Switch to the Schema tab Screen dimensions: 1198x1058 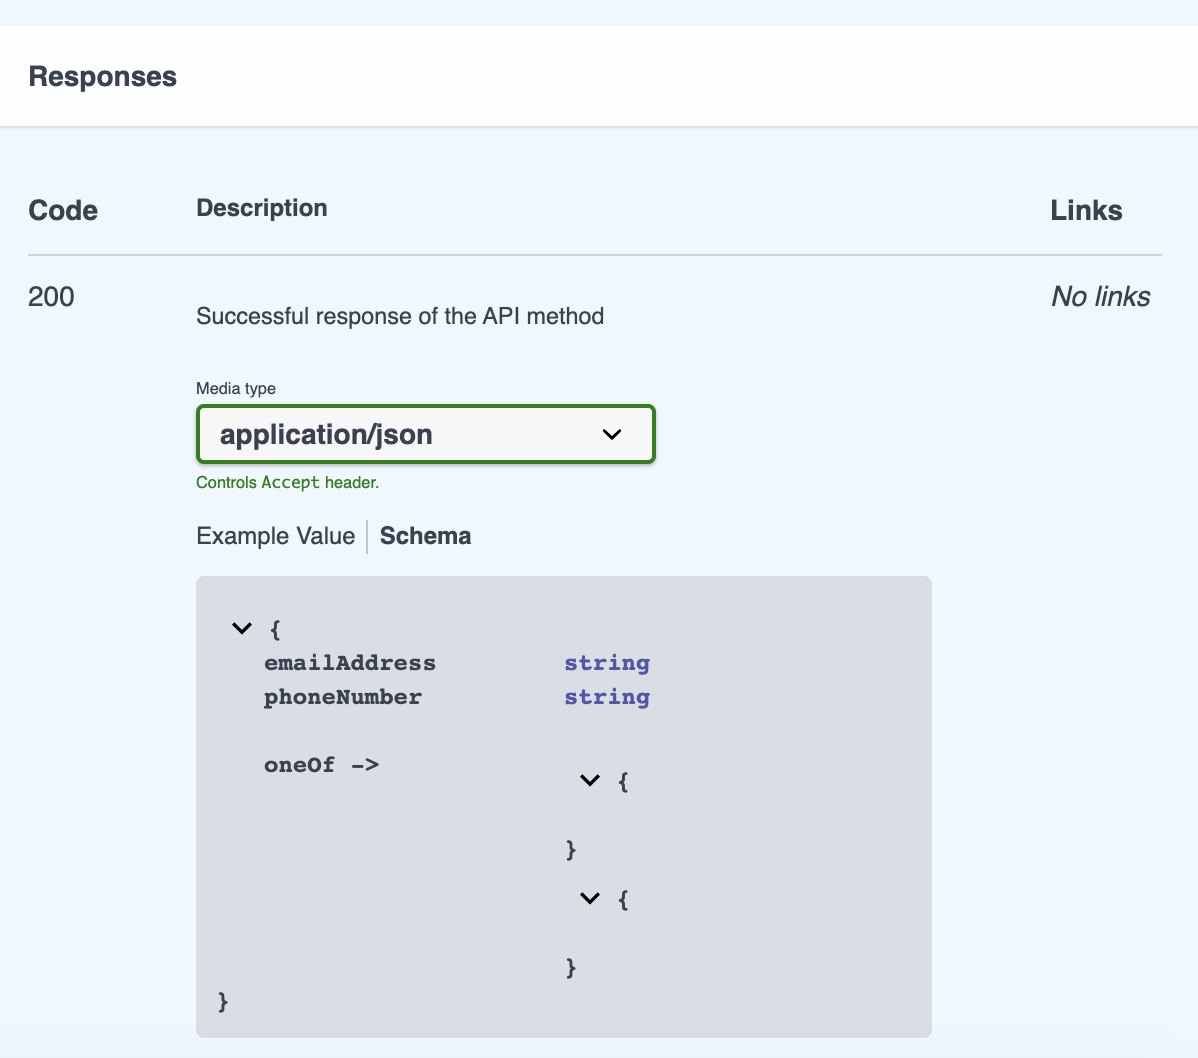pos(425,536)
